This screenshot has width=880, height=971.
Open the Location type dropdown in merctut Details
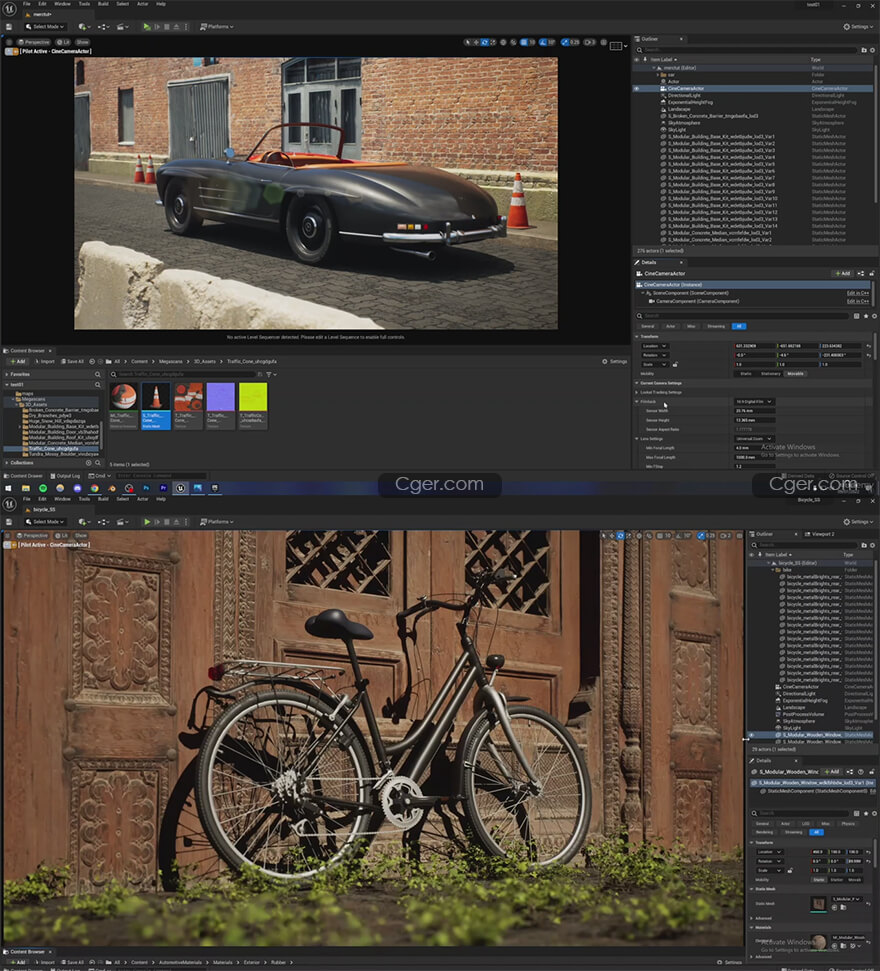[654, 346]
